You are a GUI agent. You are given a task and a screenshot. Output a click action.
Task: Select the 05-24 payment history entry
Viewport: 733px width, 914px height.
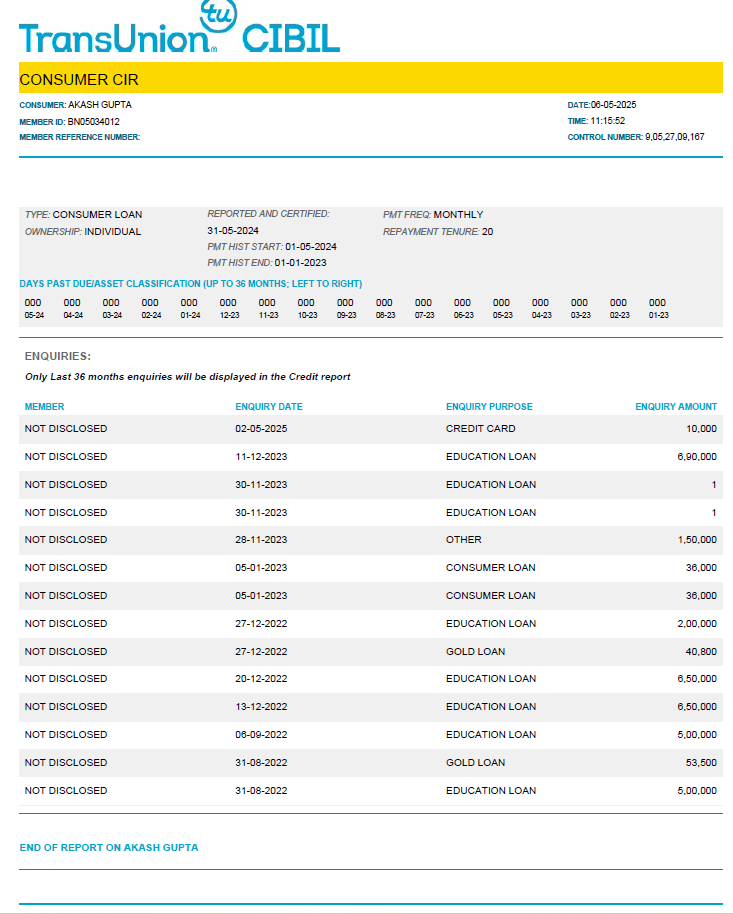tap(33, 308)
